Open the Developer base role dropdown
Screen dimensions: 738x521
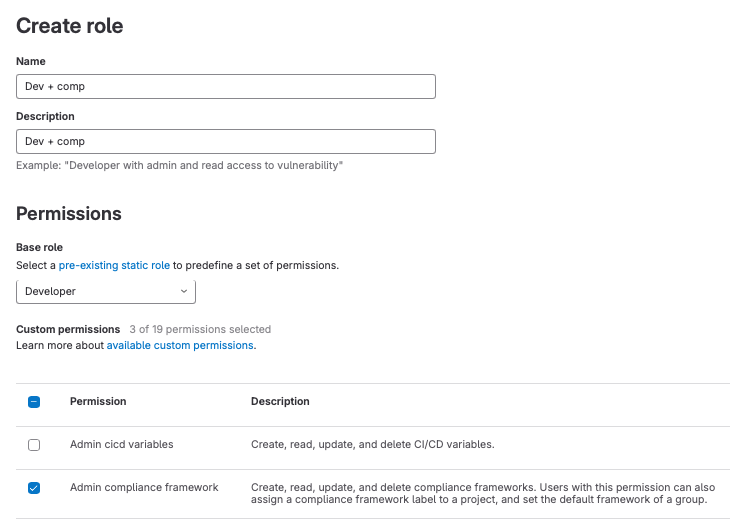[x=105, y=291]
